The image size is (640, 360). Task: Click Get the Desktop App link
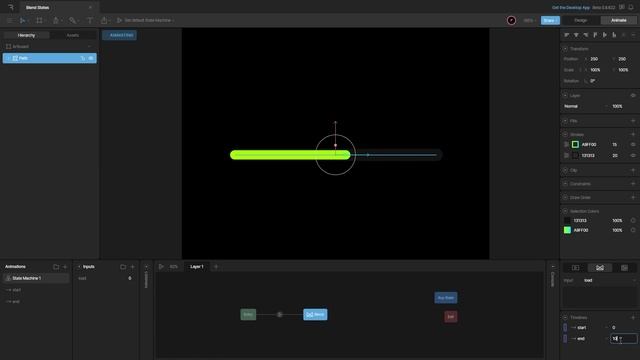pyautogui.click(x=571, y=7)
